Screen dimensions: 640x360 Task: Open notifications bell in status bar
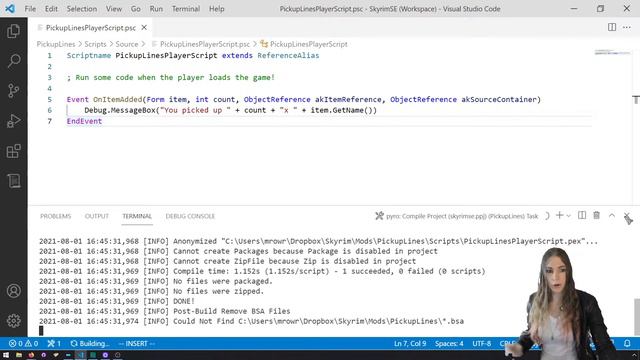627,344
